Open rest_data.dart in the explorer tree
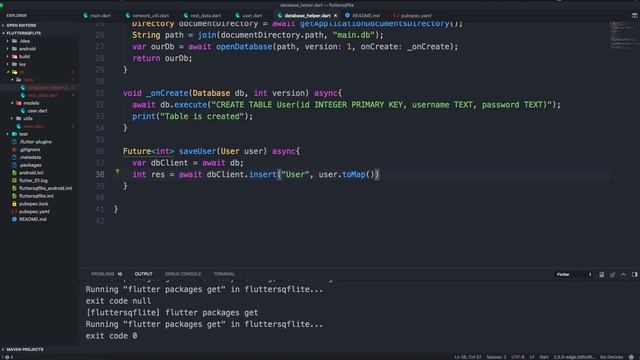Screen dimensions: 640x360 click(x=42, y=95)
